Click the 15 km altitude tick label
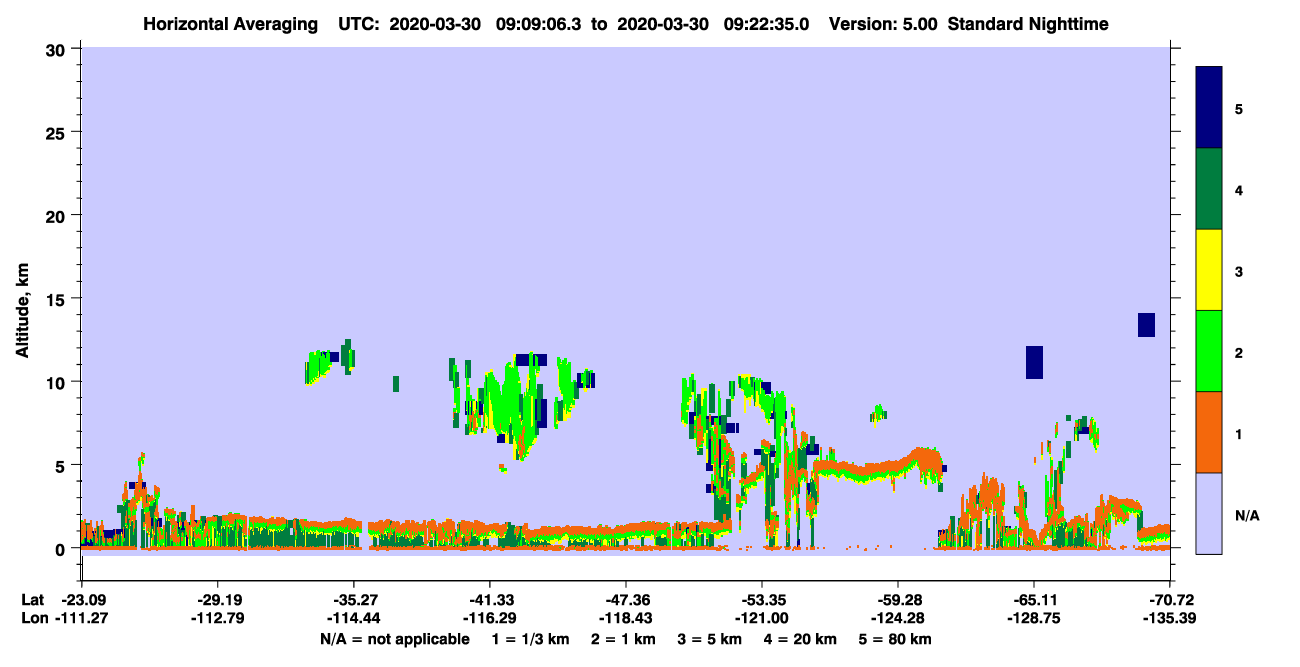Viewport: 1300px width, 667px height. pos(58,299)
